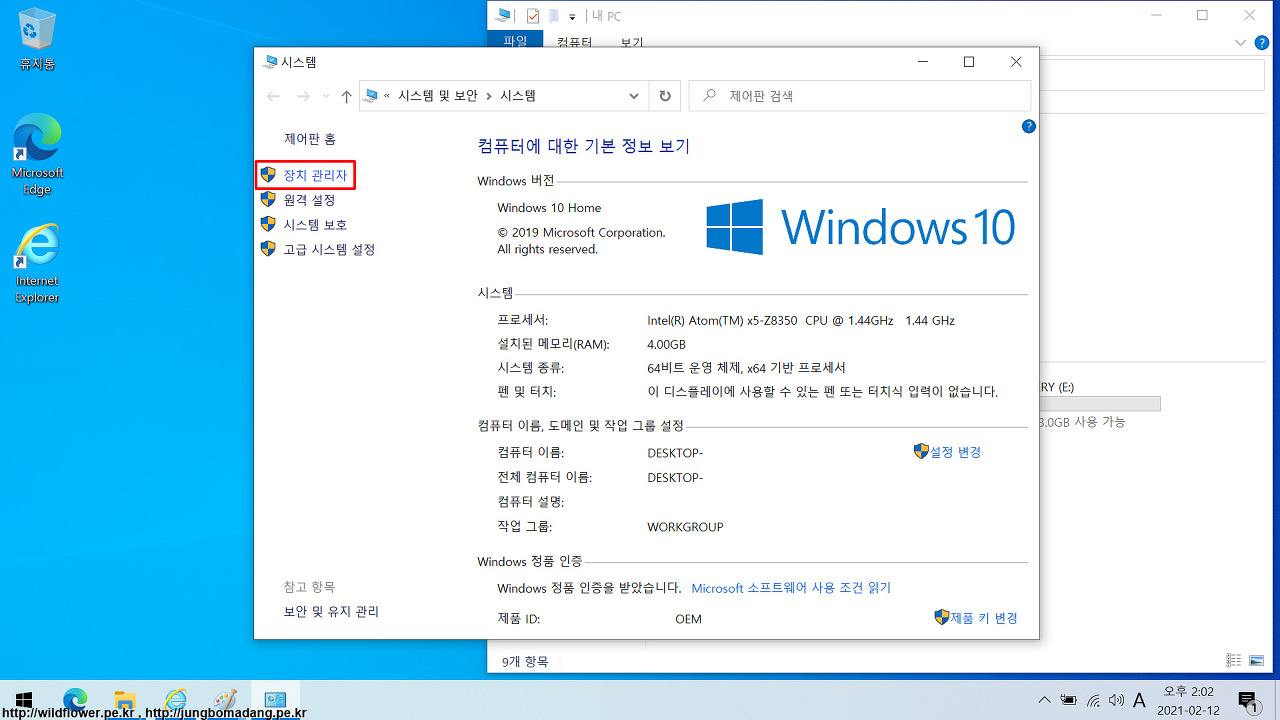The width and height of the screenshot is (1280, 720).
Task: Click the blue help icon in System window
Action: click(1029, 127)
